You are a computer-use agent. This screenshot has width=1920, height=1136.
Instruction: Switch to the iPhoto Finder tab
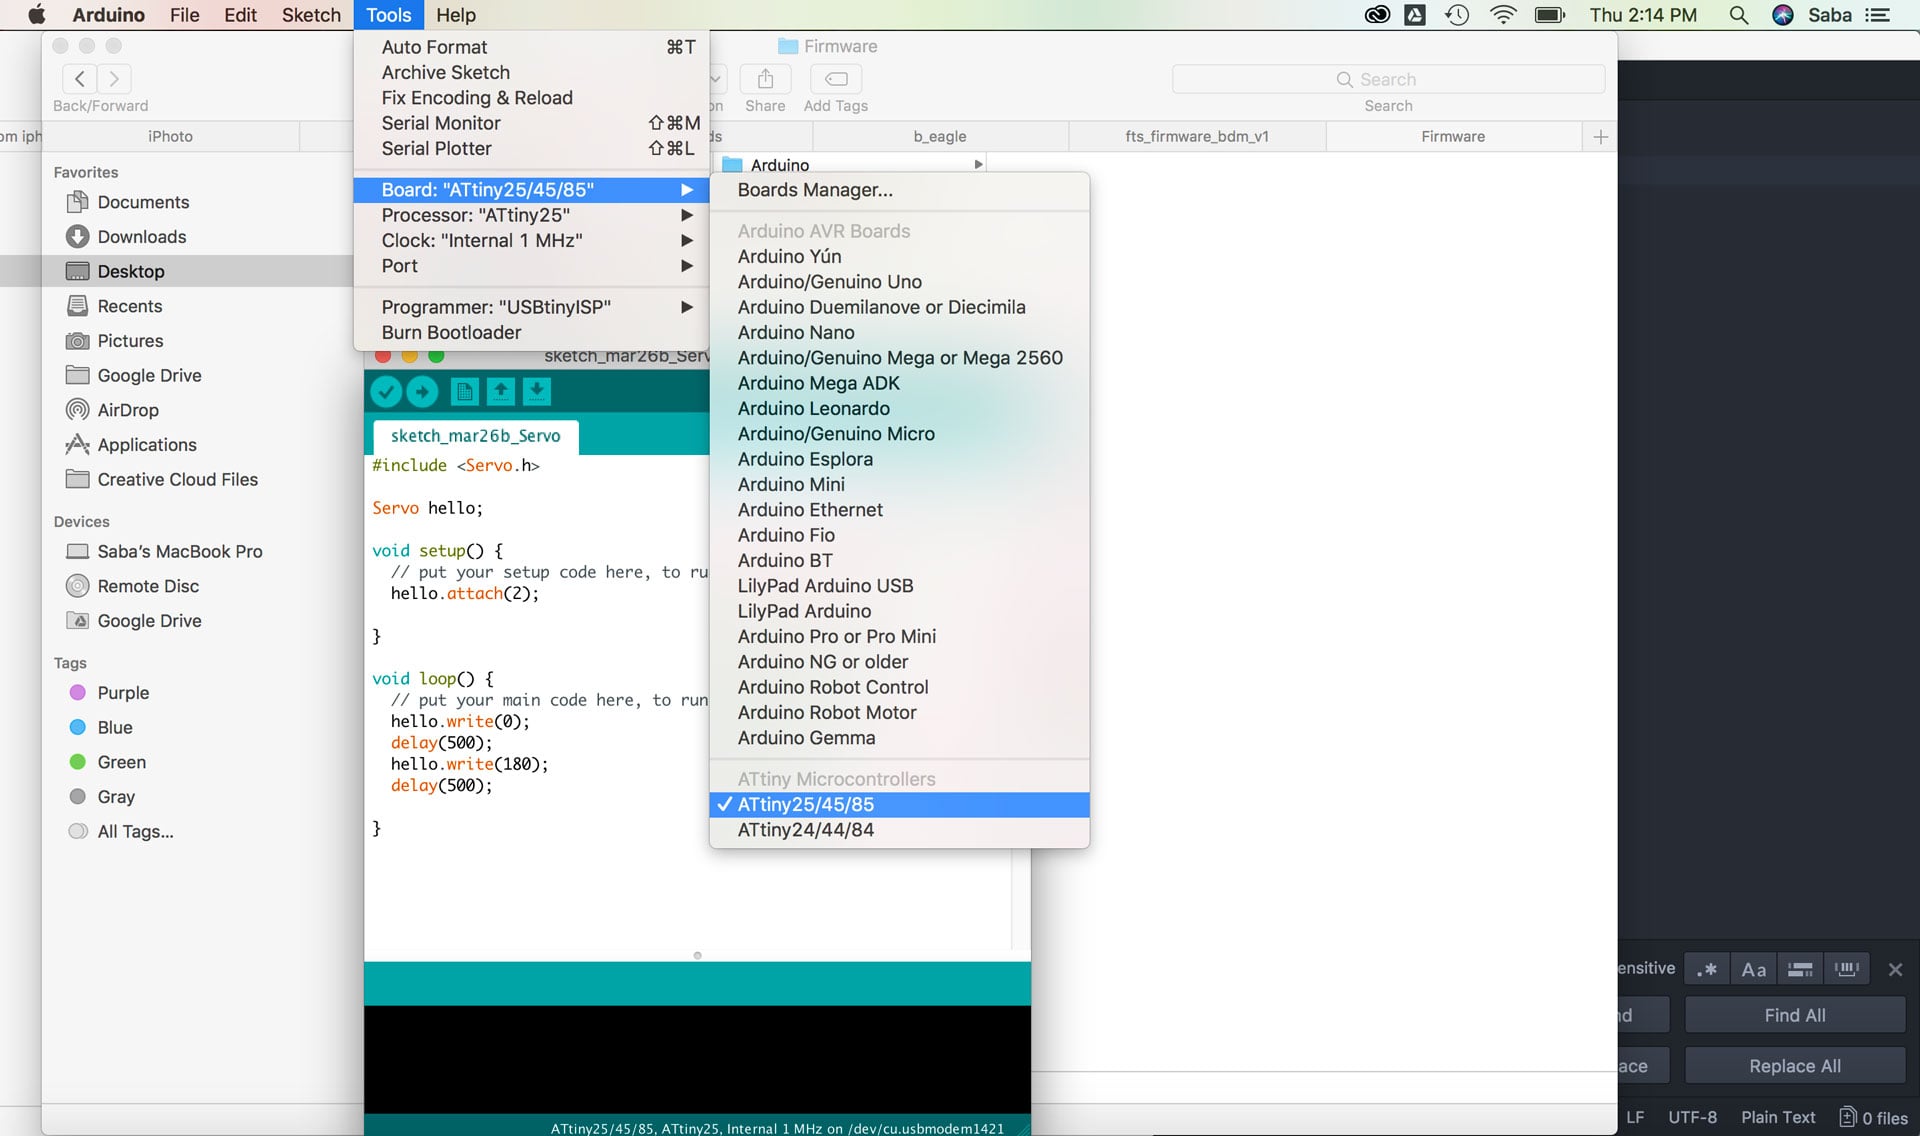[x=170, y=137]
